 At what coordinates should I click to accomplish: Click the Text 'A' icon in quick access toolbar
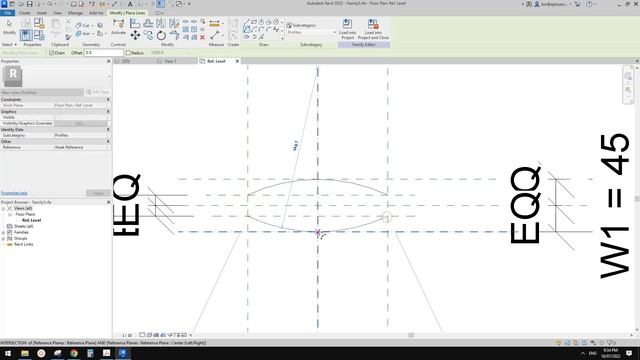130,4
